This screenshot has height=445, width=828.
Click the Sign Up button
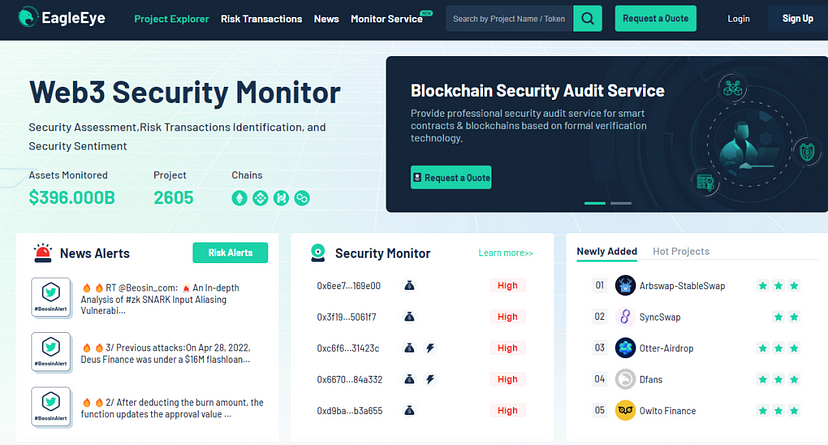pyautogui.click(x=797, y=18)
